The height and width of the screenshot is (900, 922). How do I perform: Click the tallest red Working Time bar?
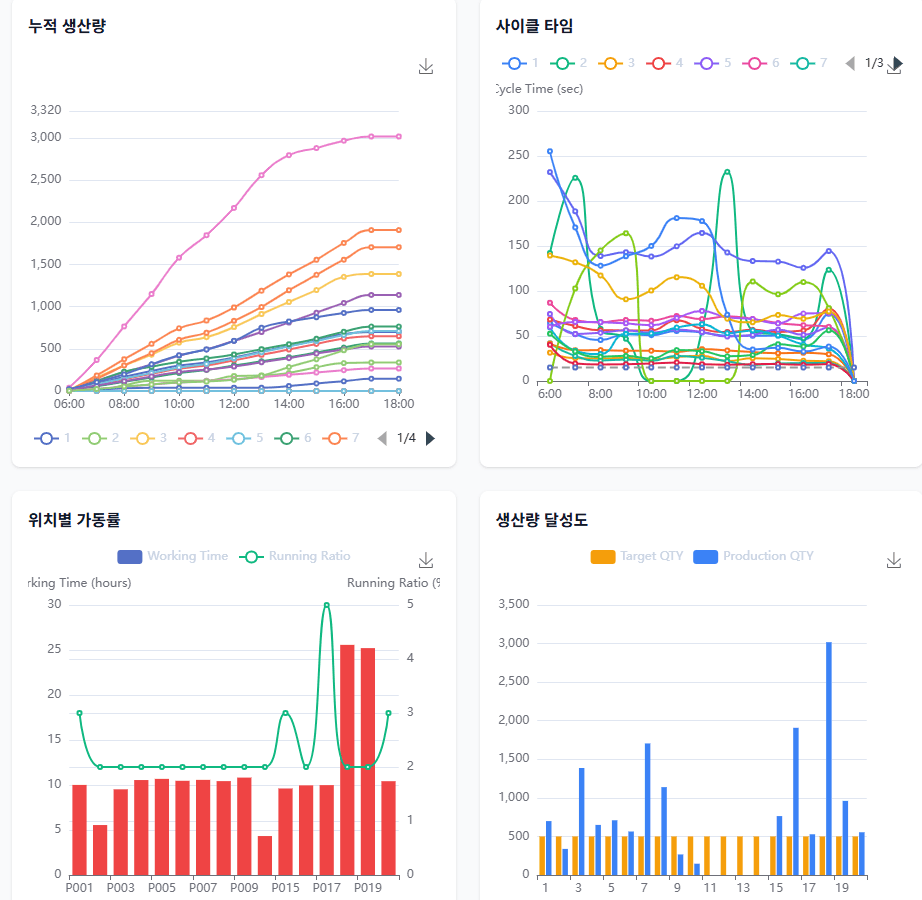[x=347, y=760]
